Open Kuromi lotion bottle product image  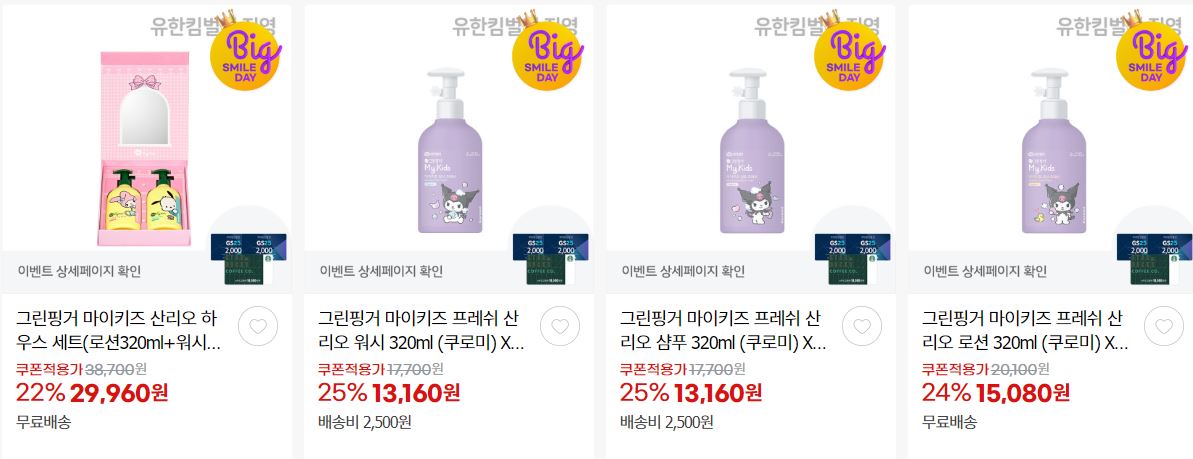[1054, 151]
